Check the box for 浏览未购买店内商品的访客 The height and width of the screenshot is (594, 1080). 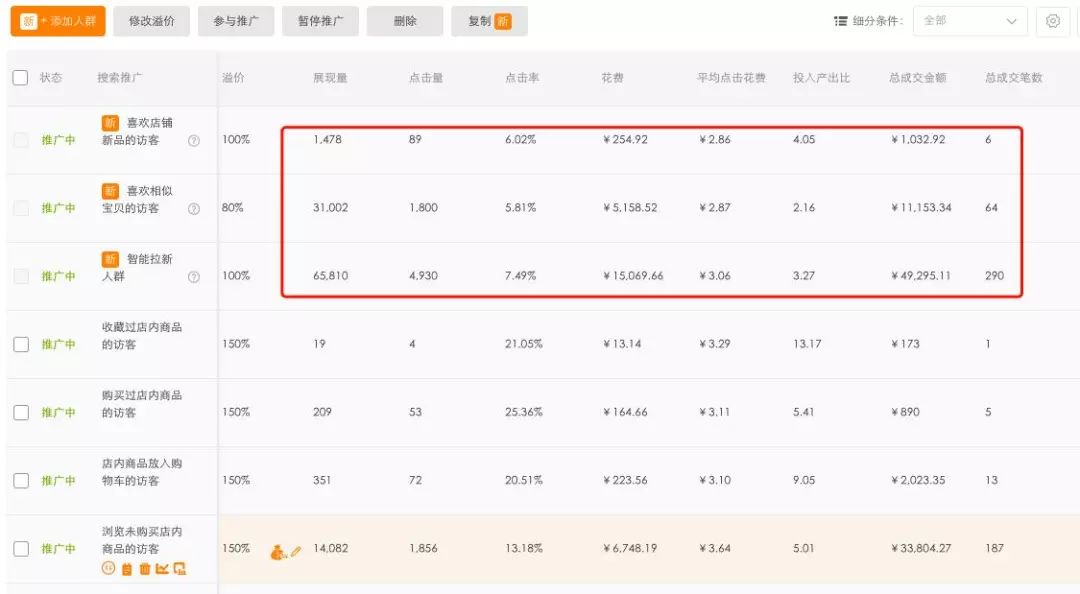coord(21,549)
